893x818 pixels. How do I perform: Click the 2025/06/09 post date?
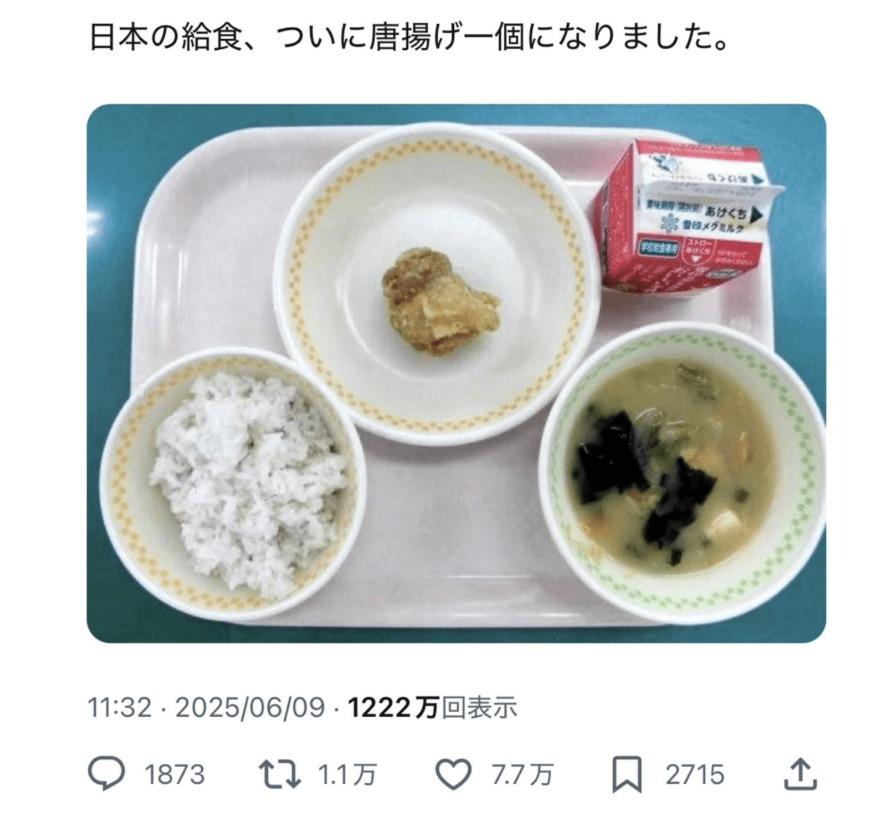pyautogui.click(x=250, y=708)
